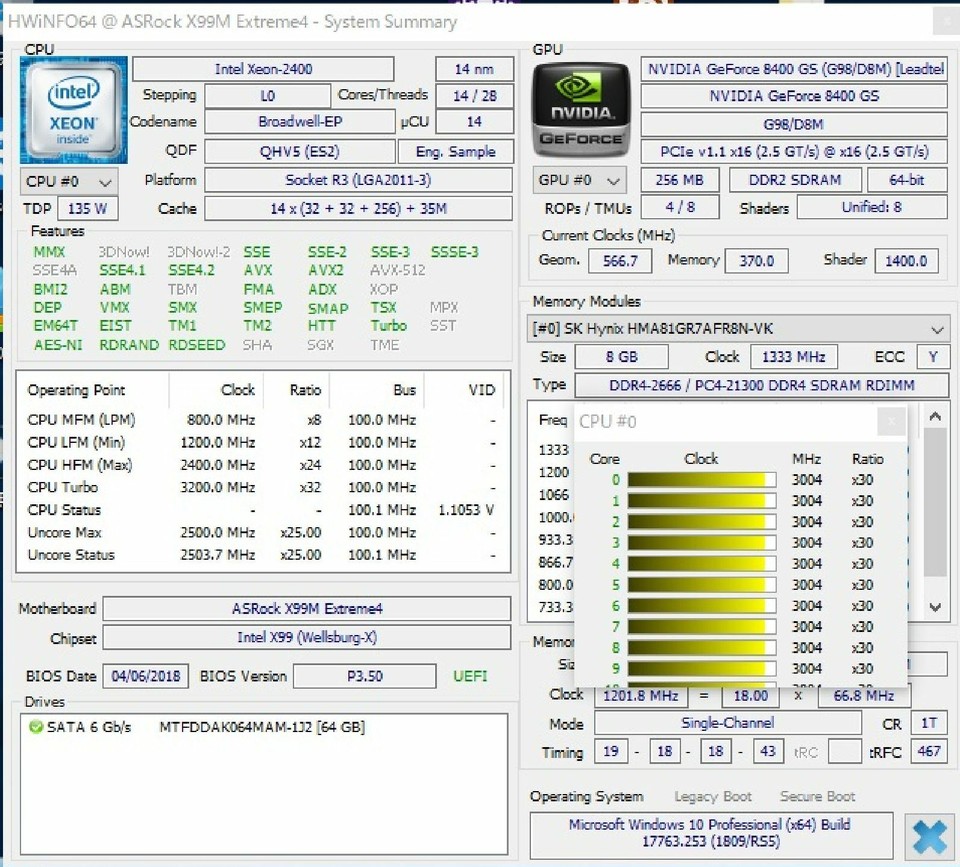Click the ECC Y value box
This screenshot has width=960, height=867.
tap(932, 356)
